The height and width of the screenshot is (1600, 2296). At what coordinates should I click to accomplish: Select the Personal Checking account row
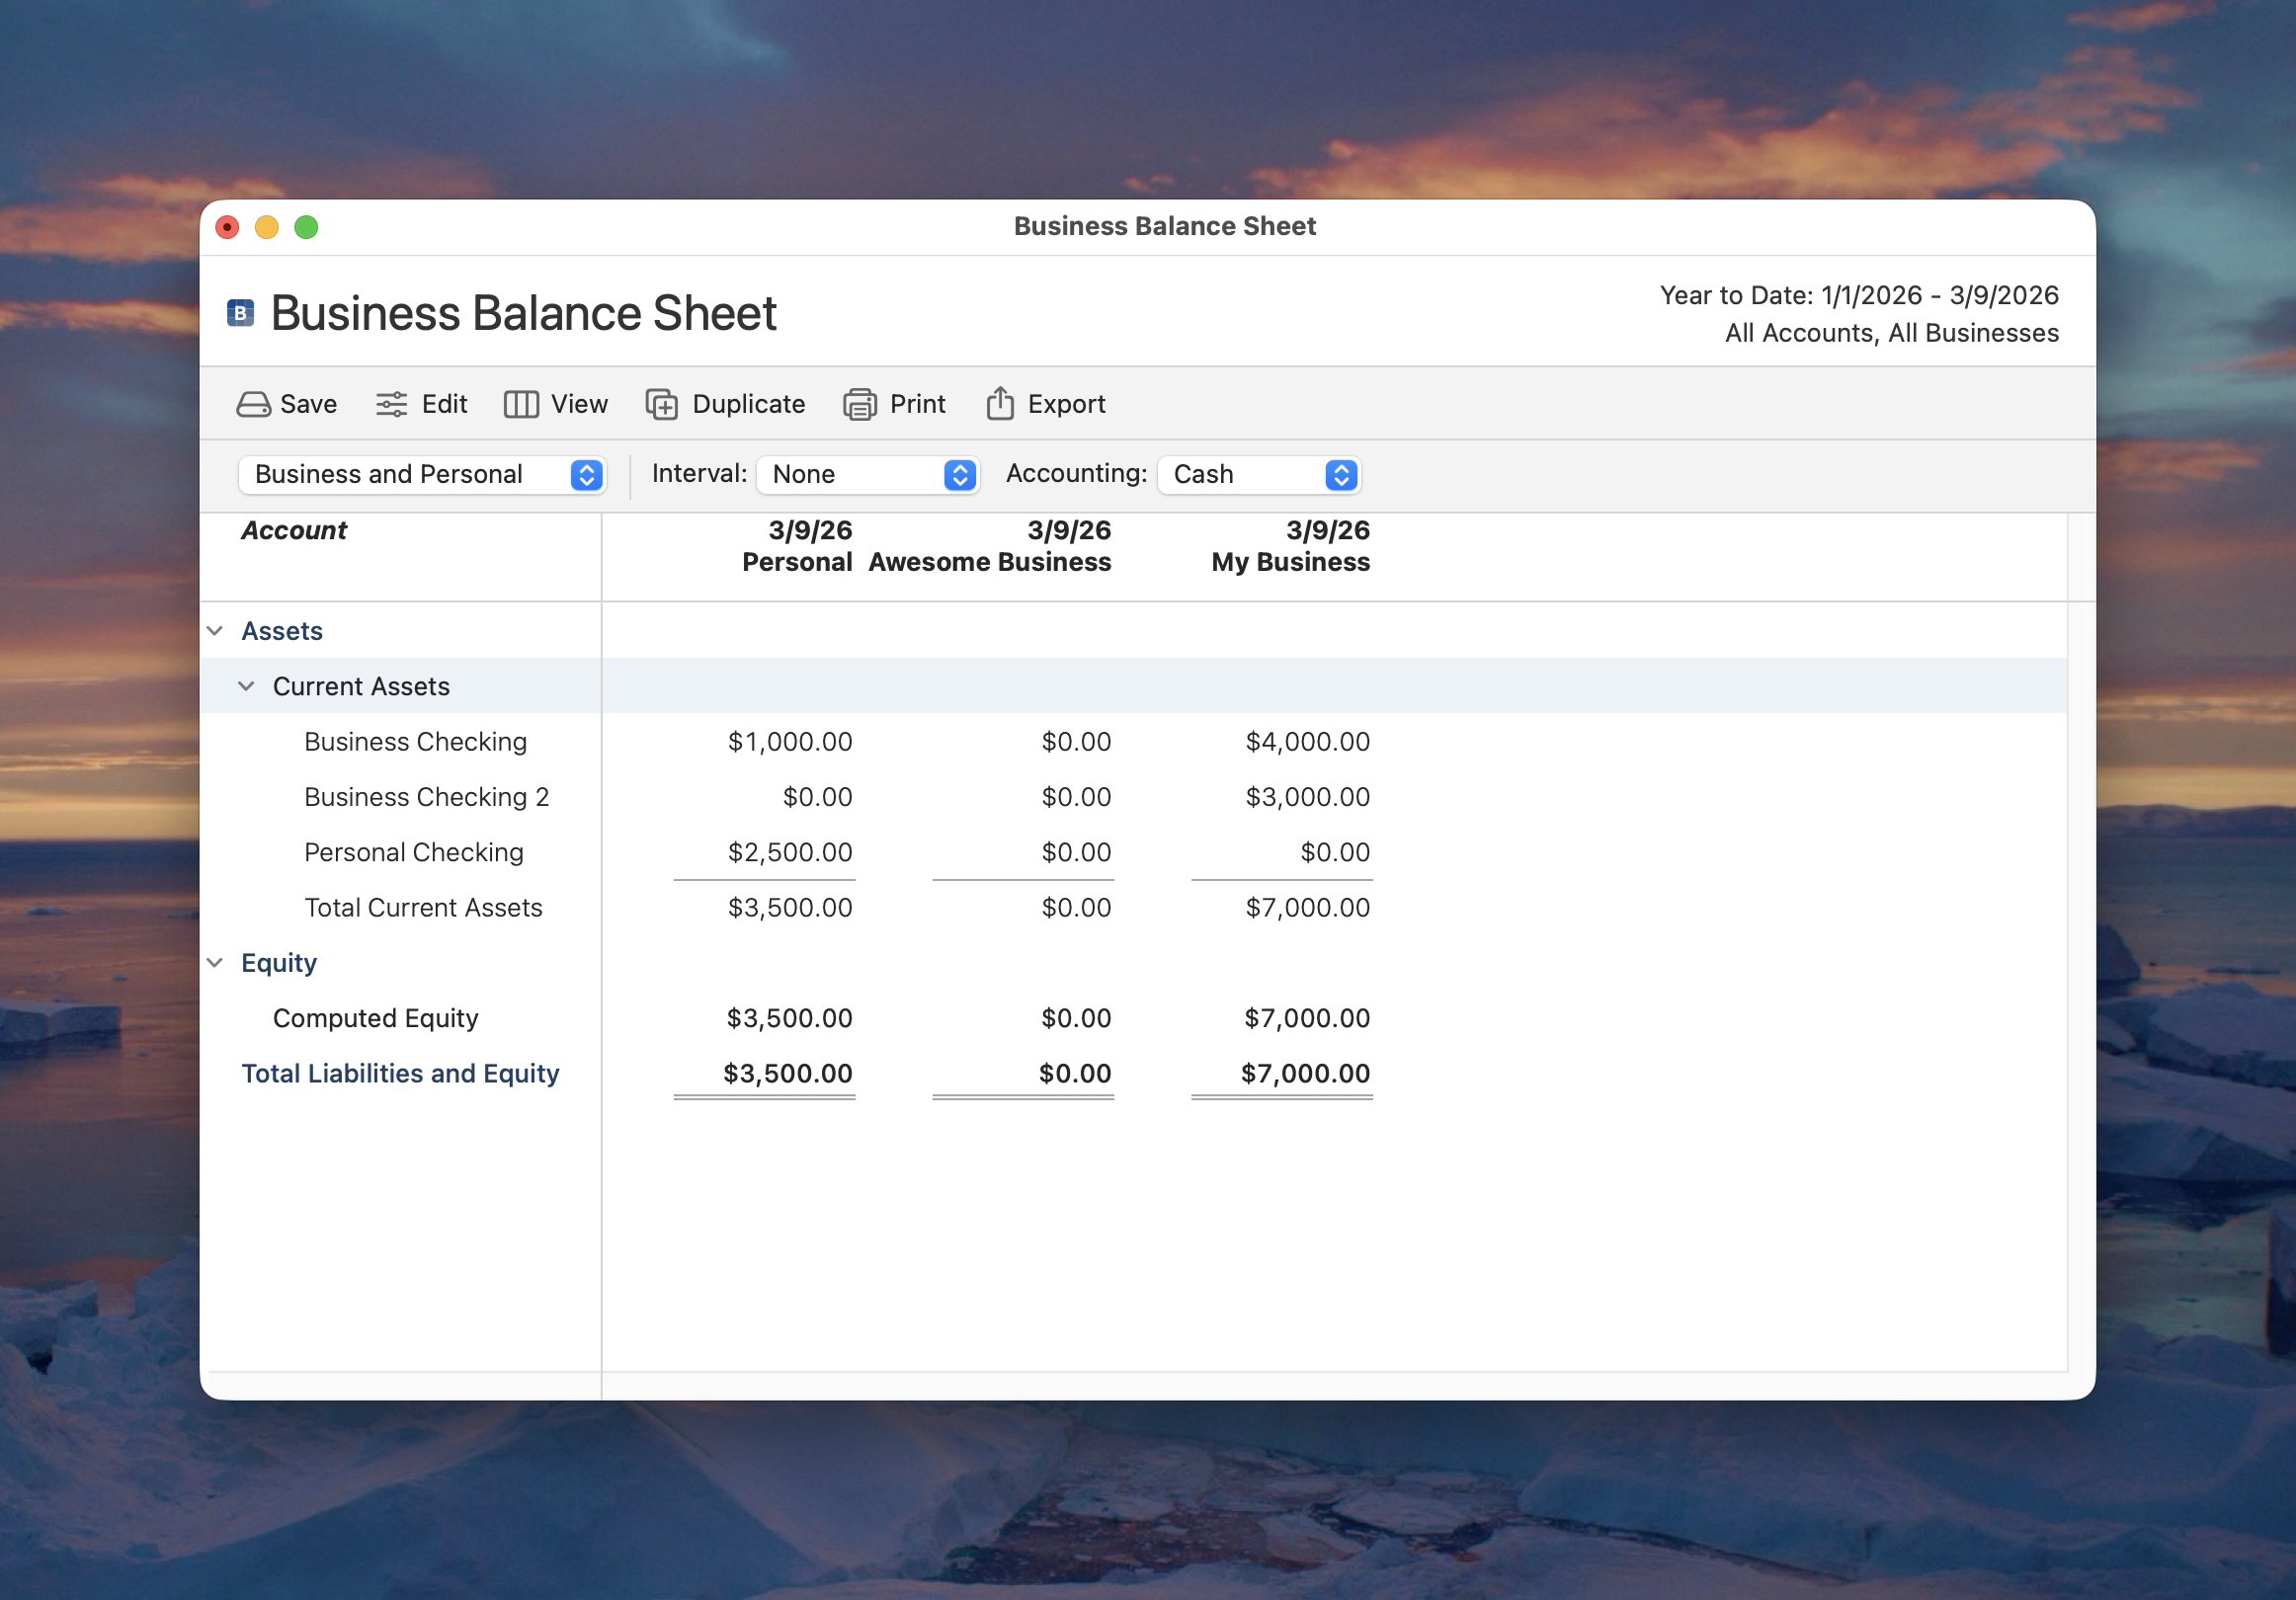(x=413, y=852)
